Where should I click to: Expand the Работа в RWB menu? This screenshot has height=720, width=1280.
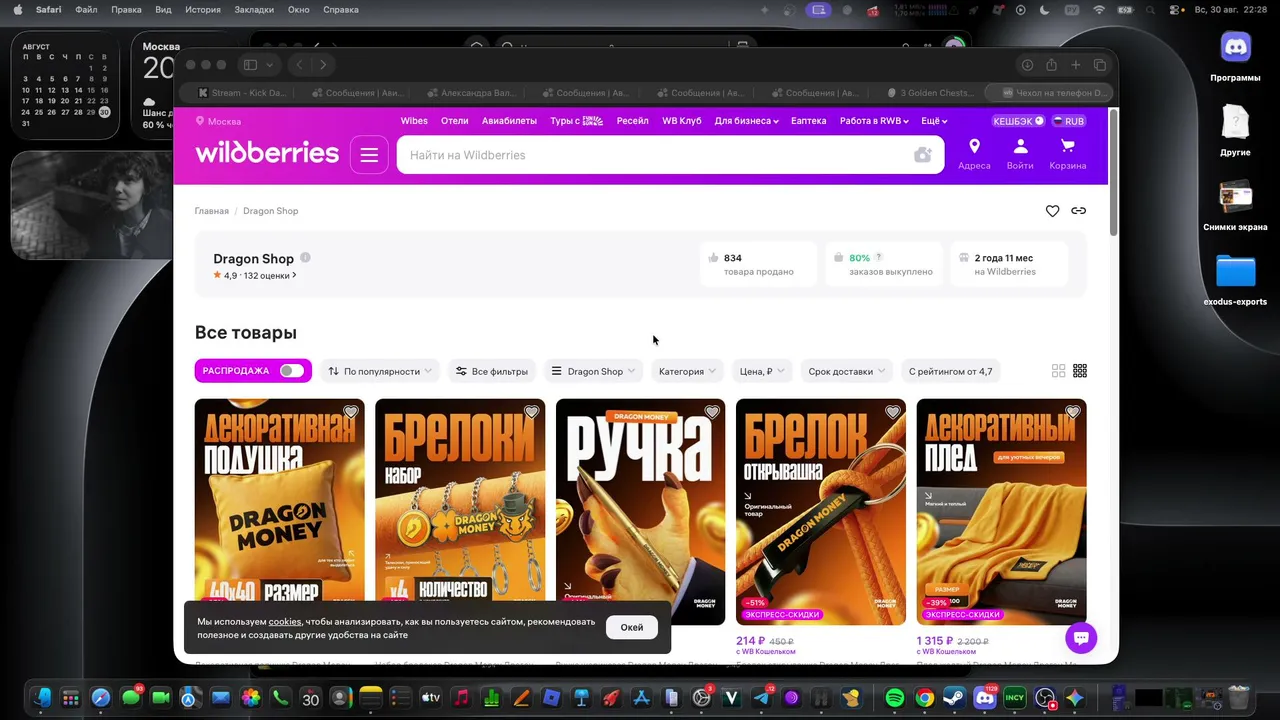click(874, 121)
